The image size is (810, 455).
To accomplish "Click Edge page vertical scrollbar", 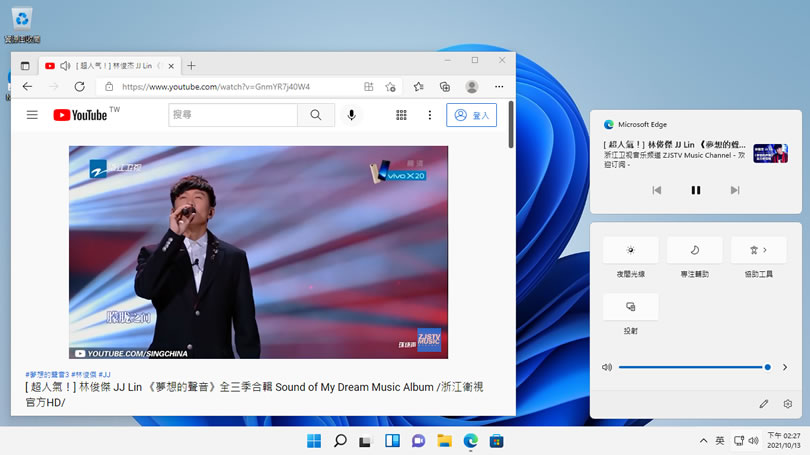I will tap(511, 125).
